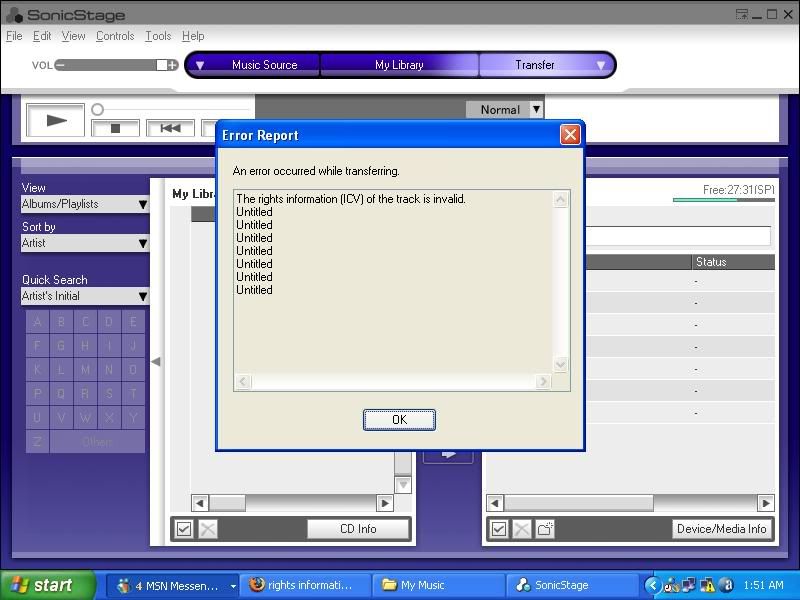Click the device list horizontal scrollbar thumb
The width and height of the screenshot is (800, 600).
[579, 503]
